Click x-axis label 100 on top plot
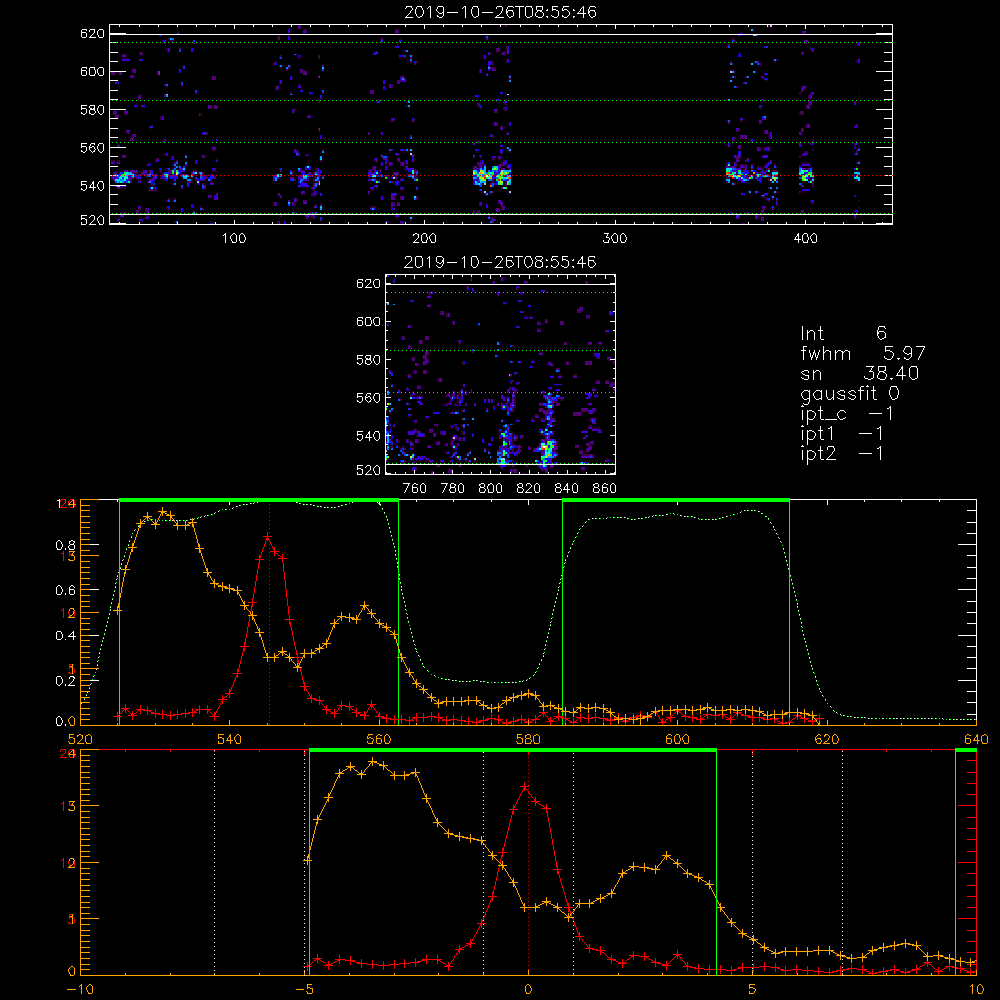The height and width of the screenshot is (1000, 1000). point(234,239)
